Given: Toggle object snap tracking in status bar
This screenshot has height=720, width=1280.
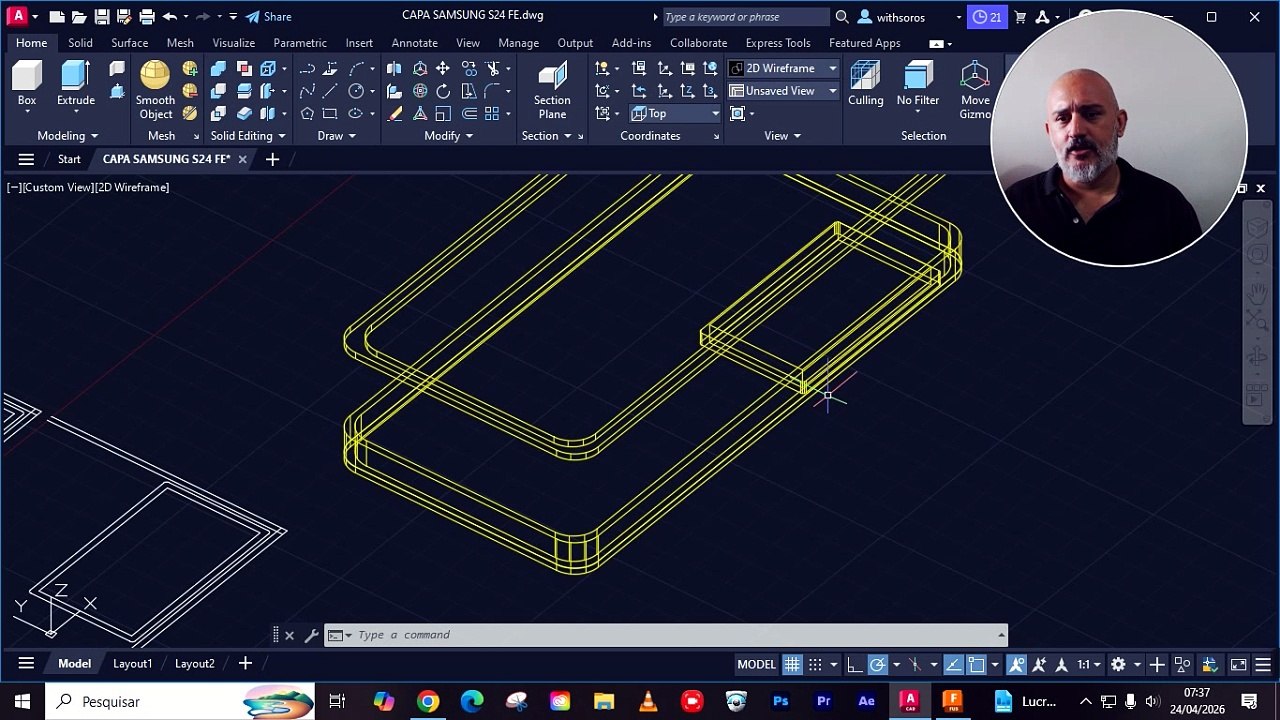Looking at the screenshot, I should click(953, 664).
